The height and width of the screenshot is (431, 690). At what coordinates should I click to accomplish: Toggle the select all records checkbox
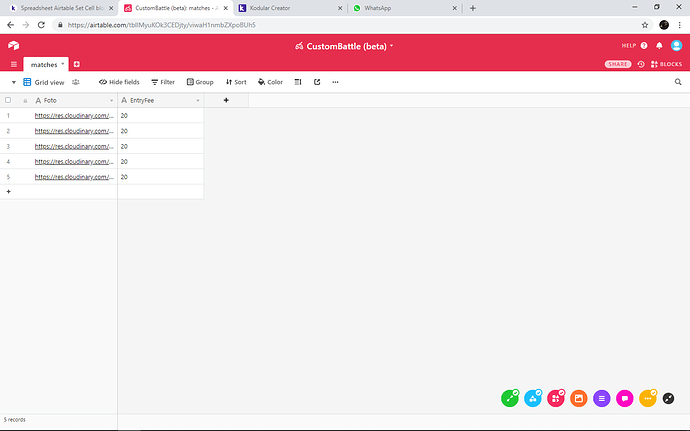click(8, 100)
